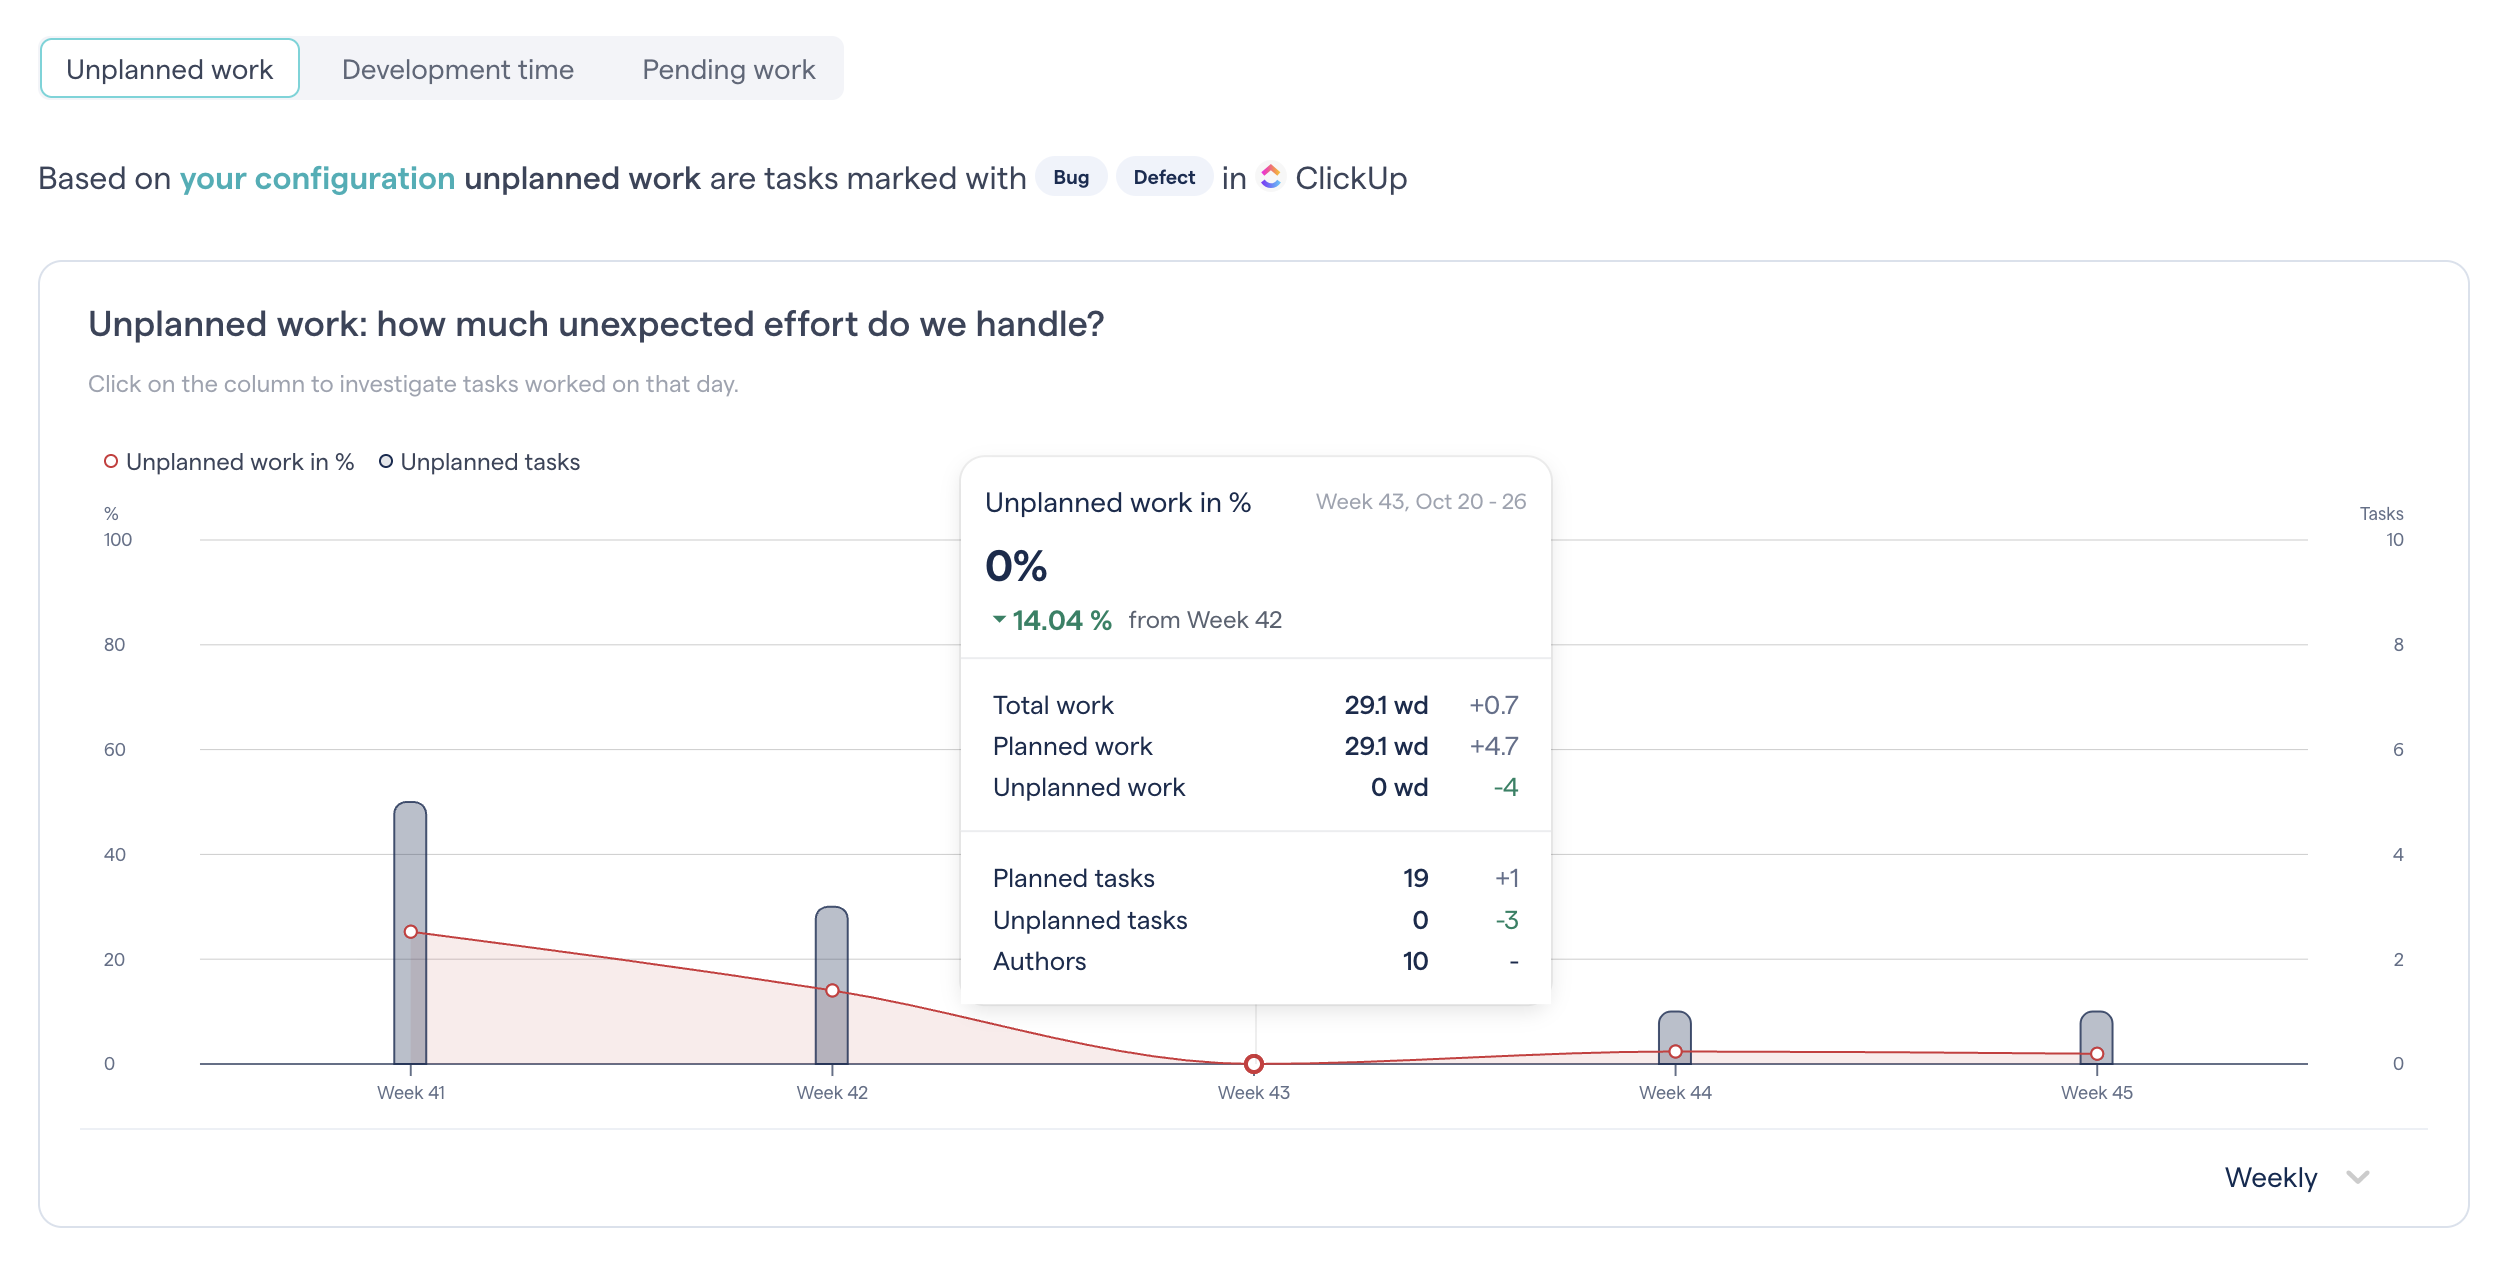Switch to the Development time tab

click(x=458, y=69)
